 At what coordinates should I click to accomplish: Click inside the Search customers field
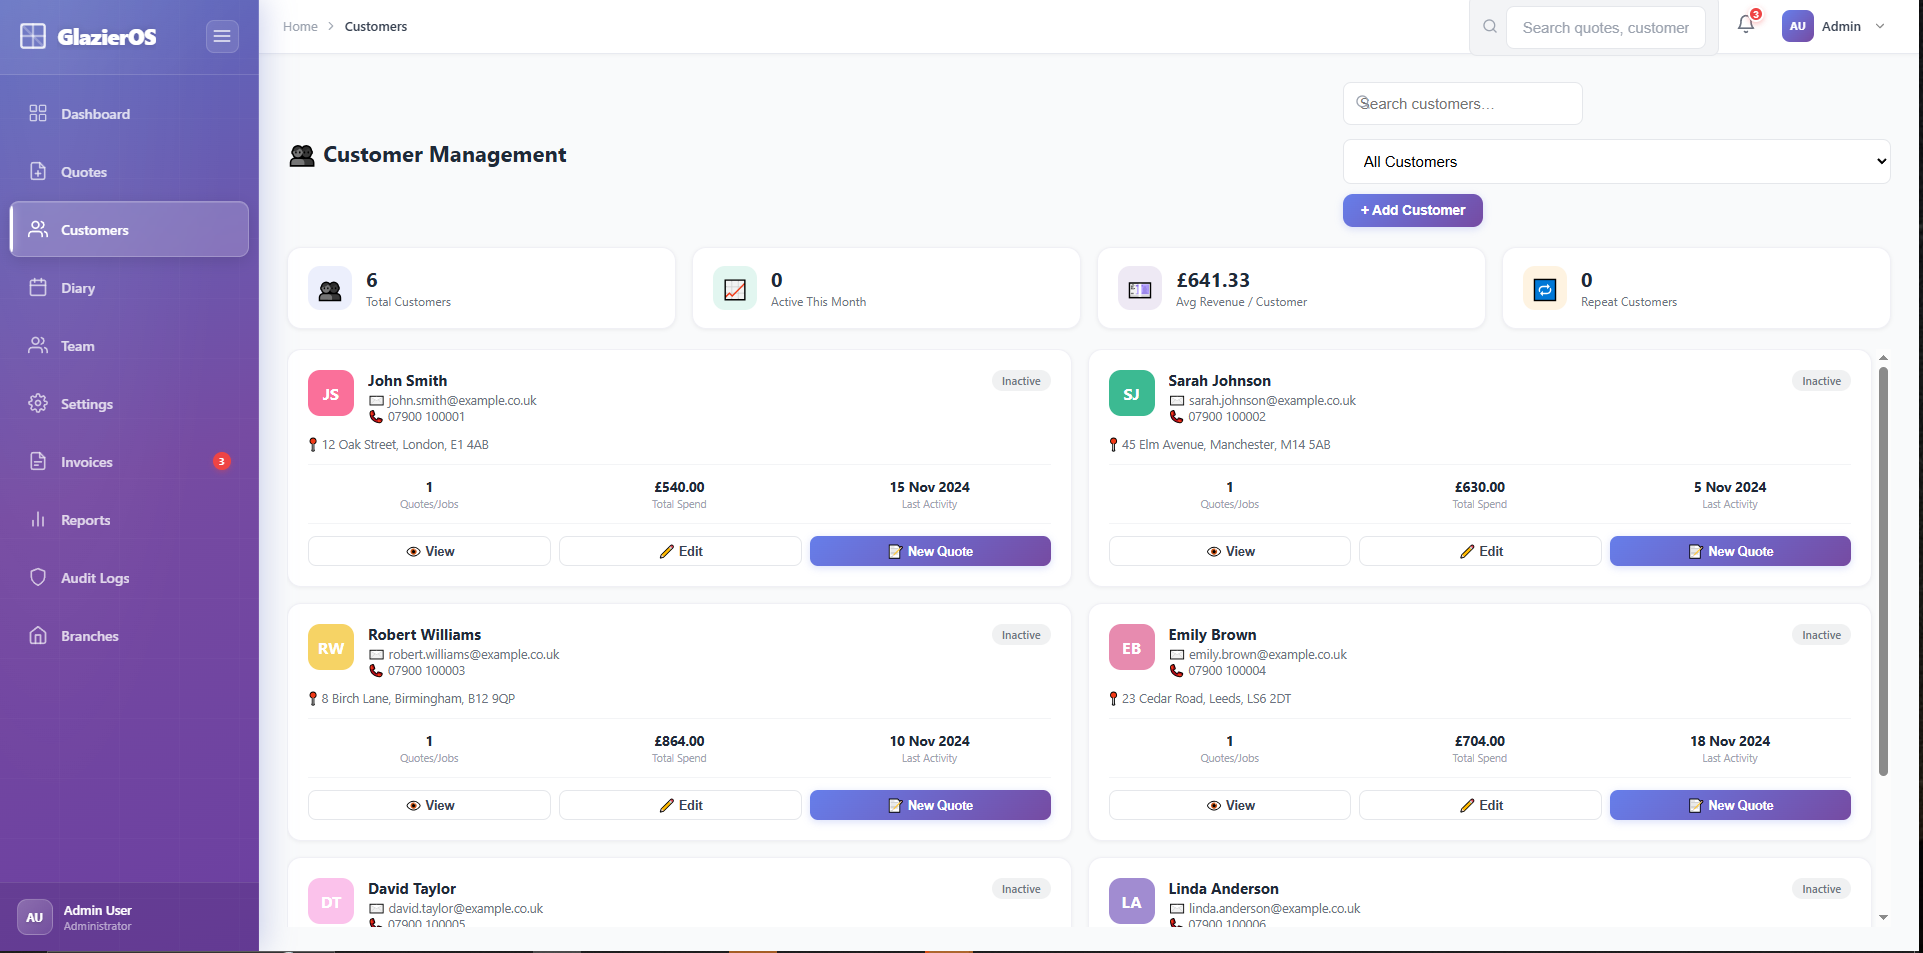1461,103
